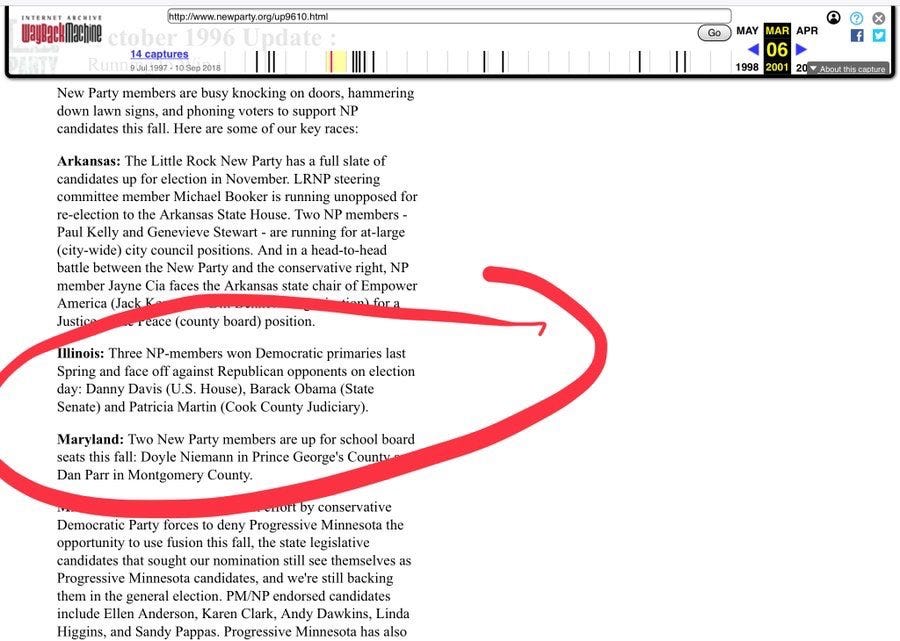This screenshot has width=900, height=641.
Task: Share this capture on Twitter
Action: (879, 36)
